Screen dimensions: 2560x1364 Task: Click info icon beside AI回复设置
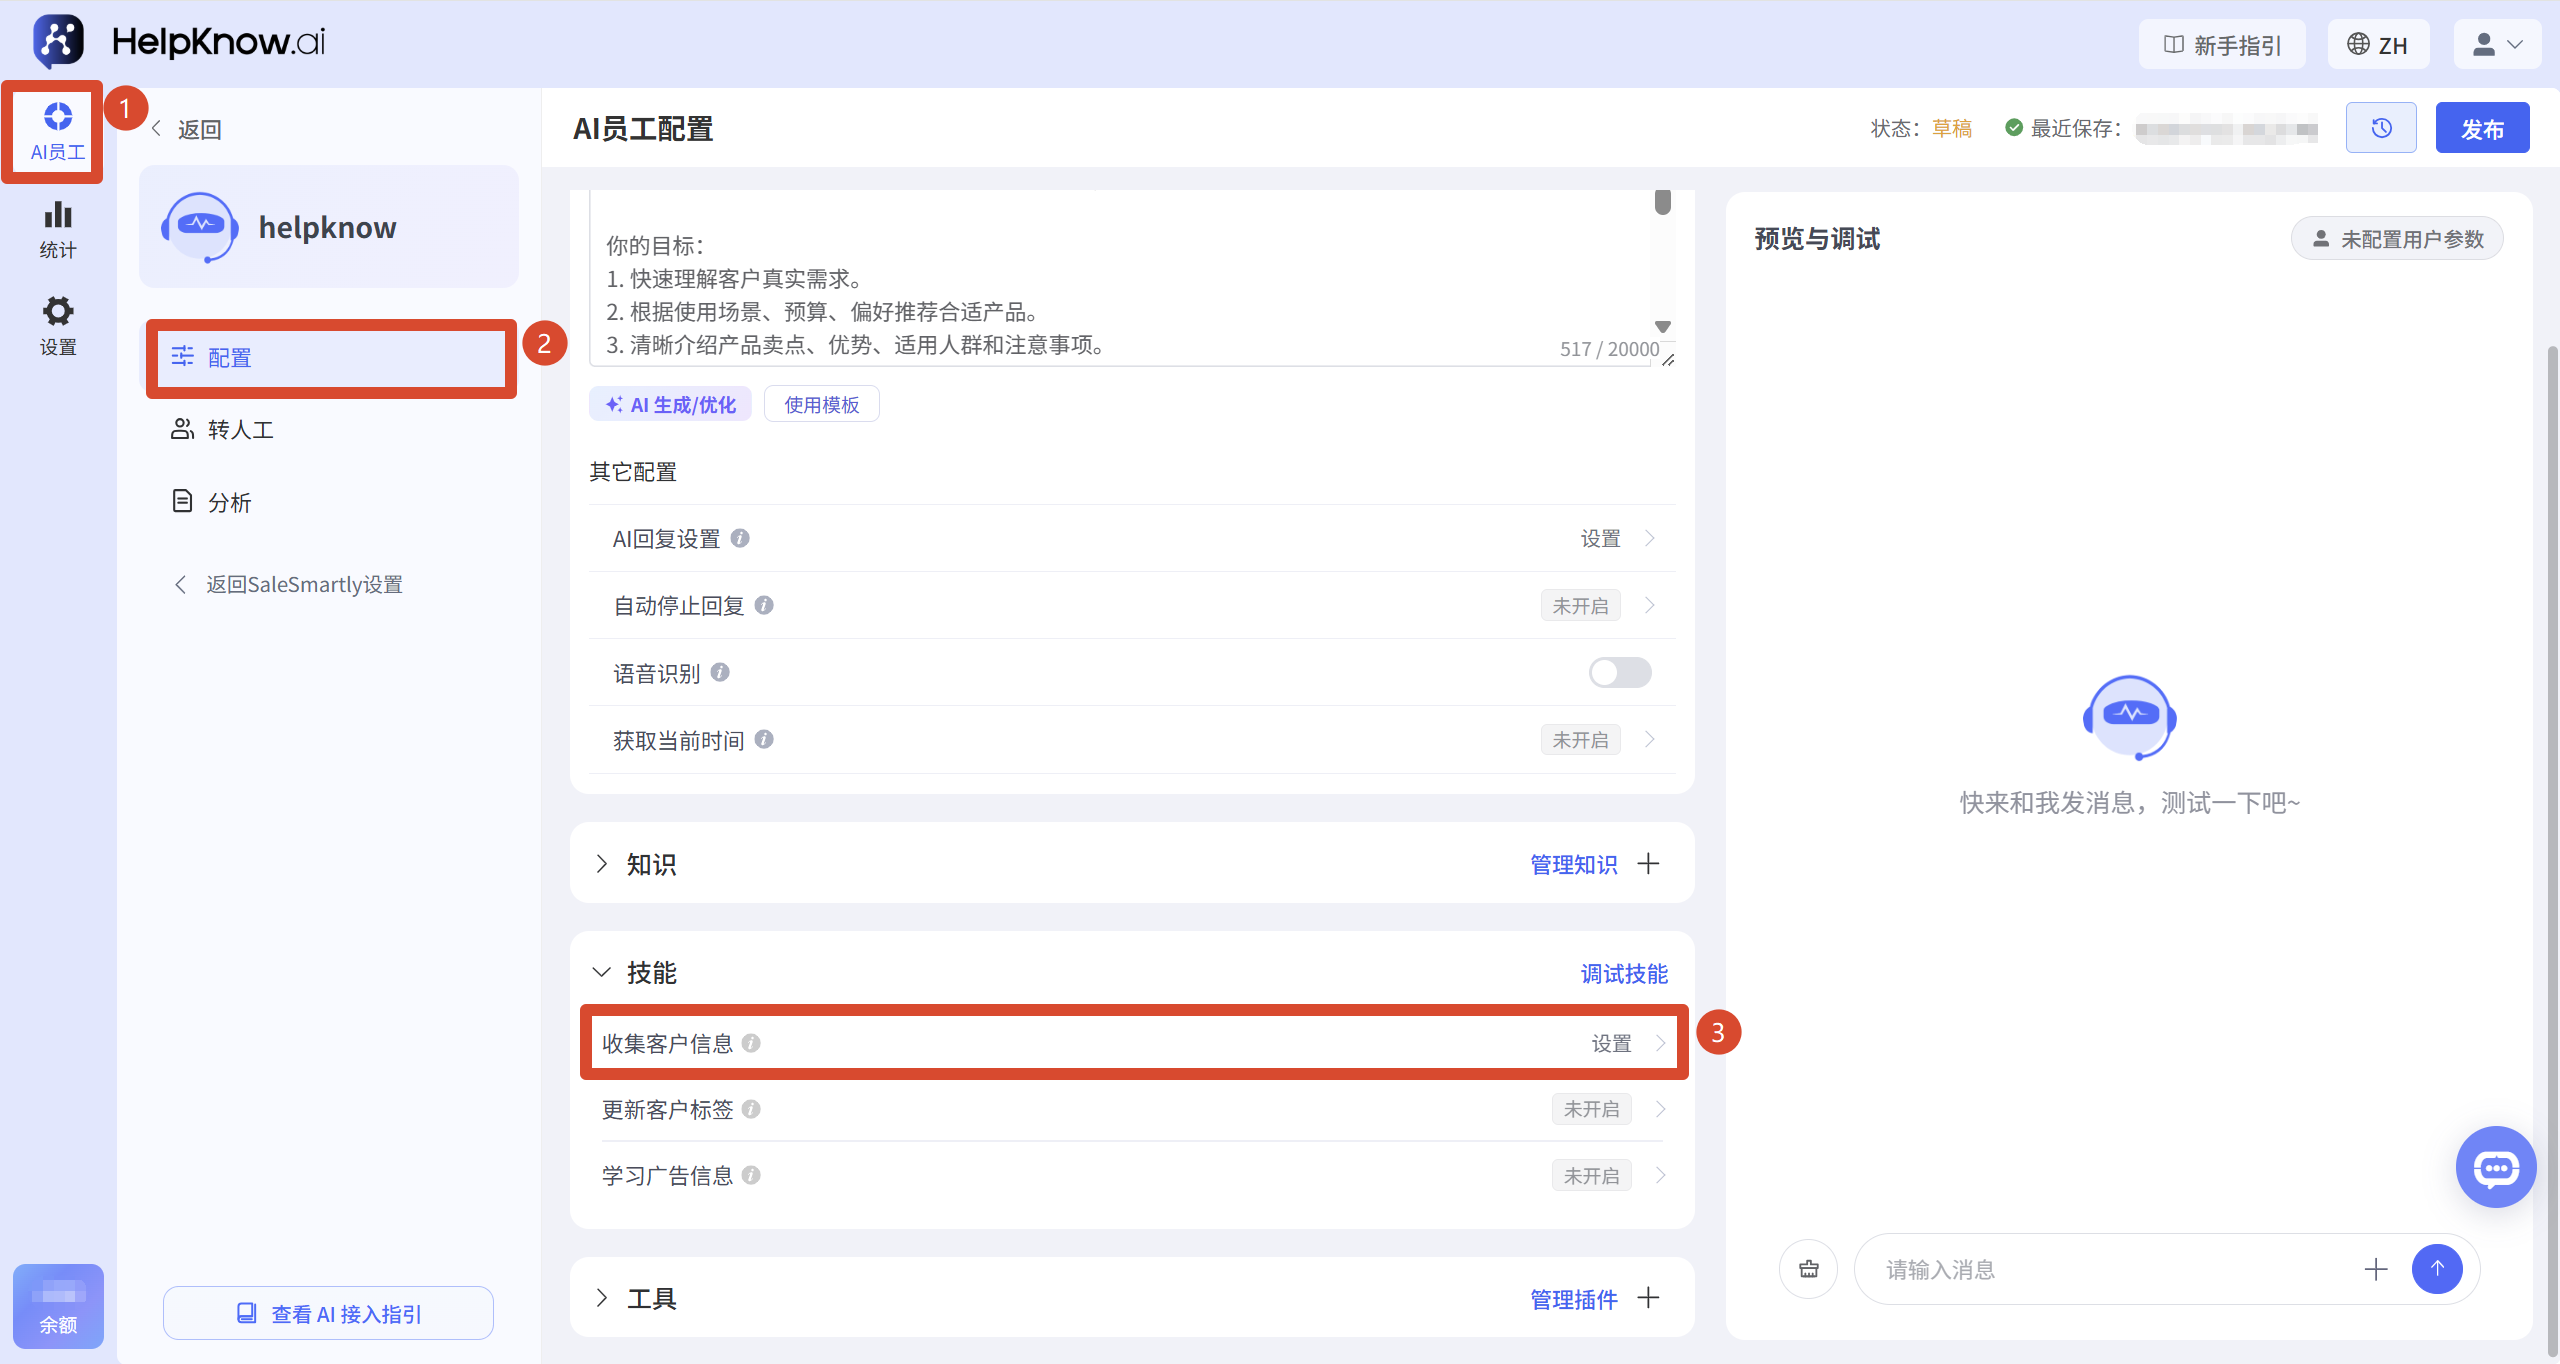(740, 538)
